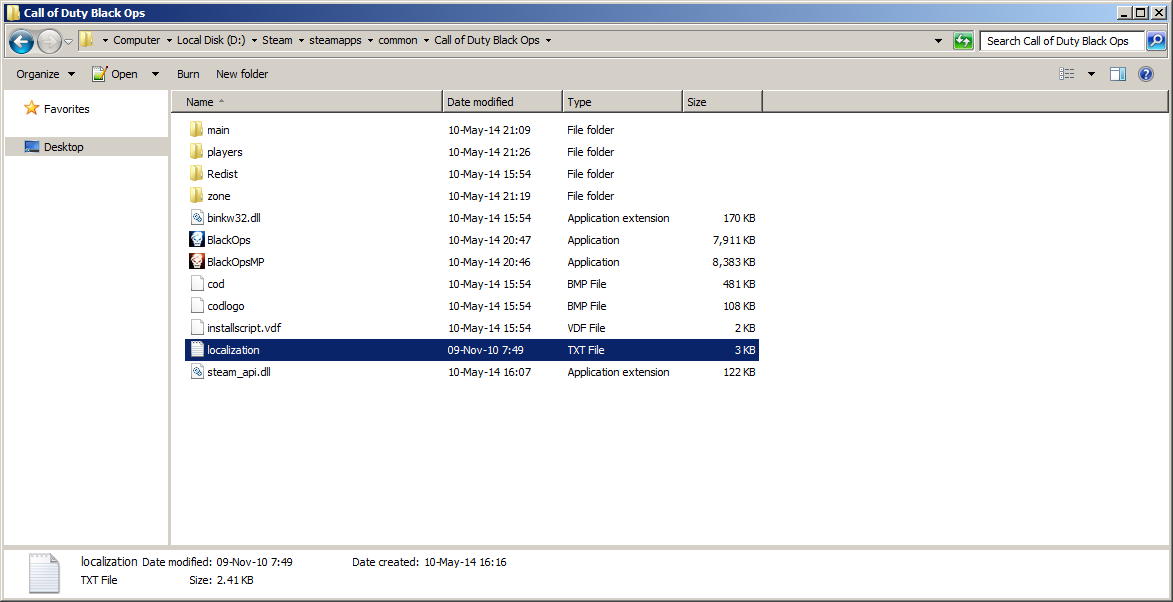Go to the Steam breadcrumb folder
Viewport: 1173px width, 602px height.
point(277,40)
